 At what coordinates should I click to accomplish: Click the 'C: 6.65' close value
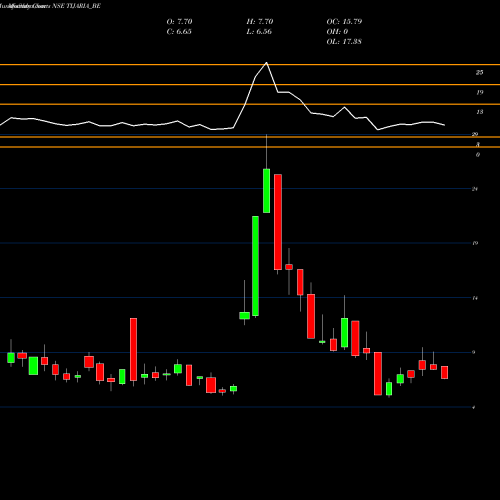click(179, 32)
